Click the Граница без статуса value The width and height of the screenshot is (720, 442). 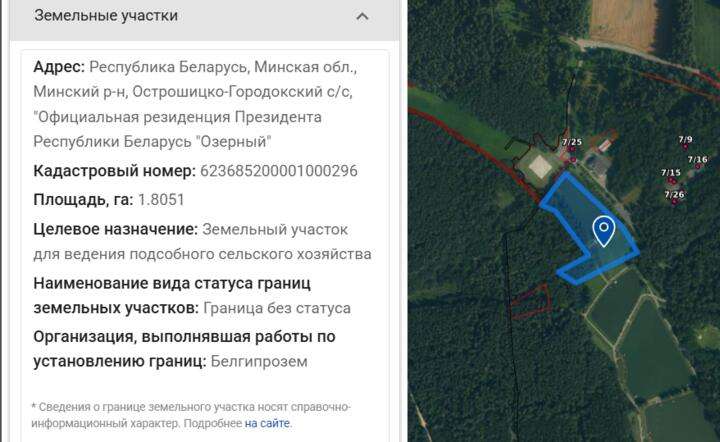pyautogui.click(x=277, y=308)
